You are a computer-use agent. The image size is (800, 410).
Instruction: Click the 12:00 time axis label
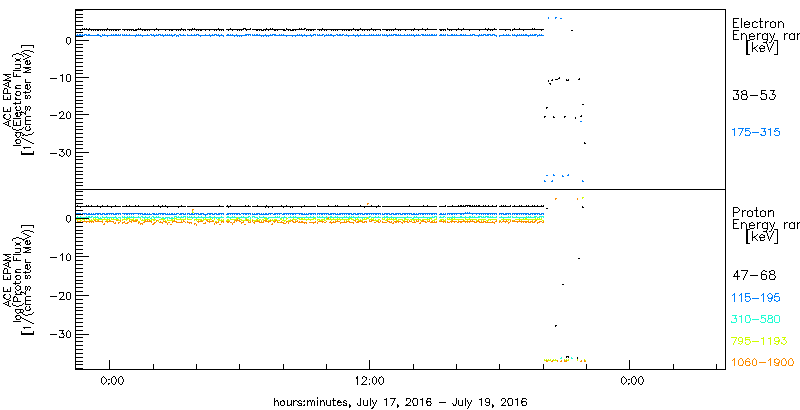click(x=369, y=380)
